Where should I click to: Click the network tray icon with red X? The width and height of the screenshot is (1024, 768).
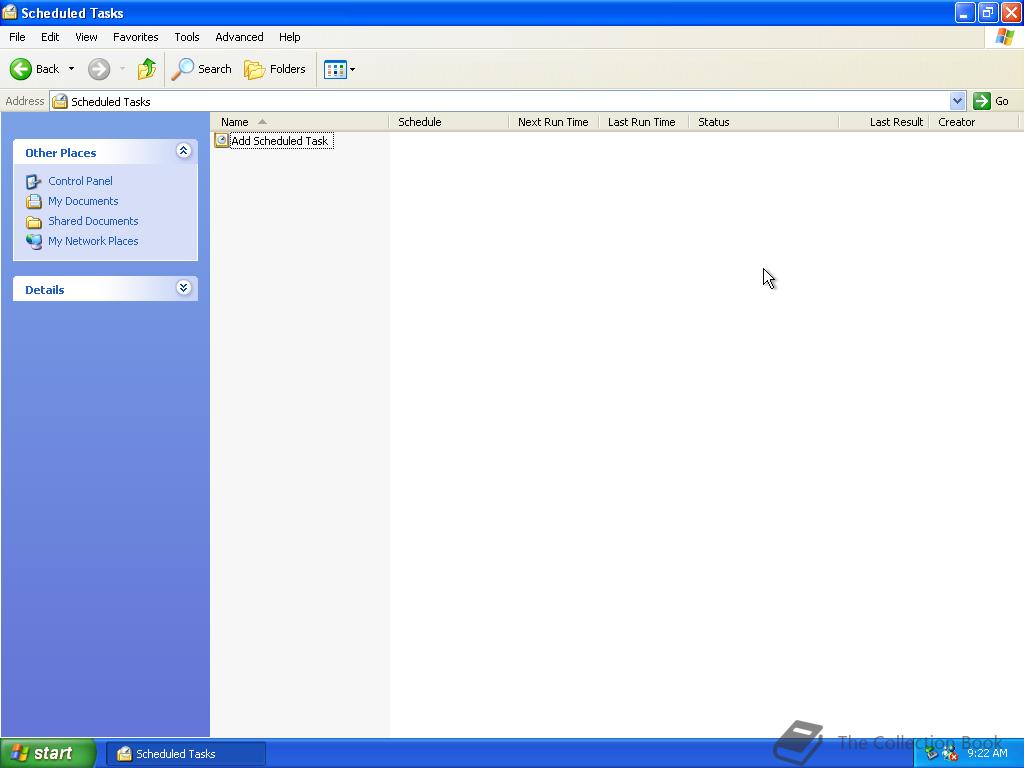click(x=950, y=754)
